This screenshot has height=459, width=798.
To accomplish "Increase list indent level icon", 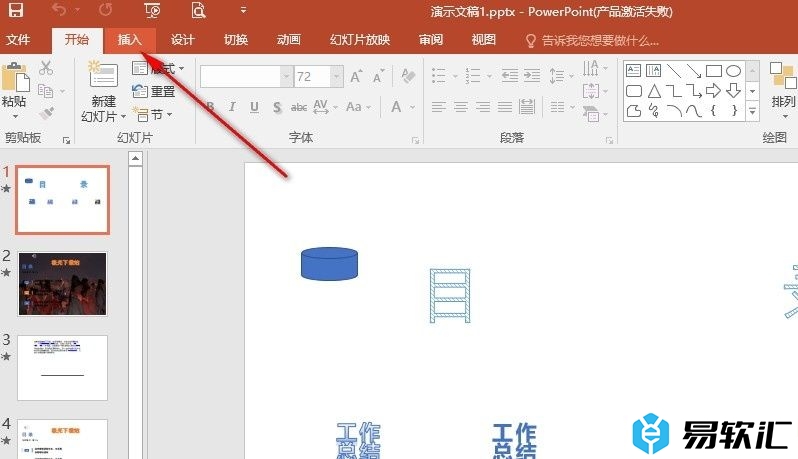I will pos(532,76).
